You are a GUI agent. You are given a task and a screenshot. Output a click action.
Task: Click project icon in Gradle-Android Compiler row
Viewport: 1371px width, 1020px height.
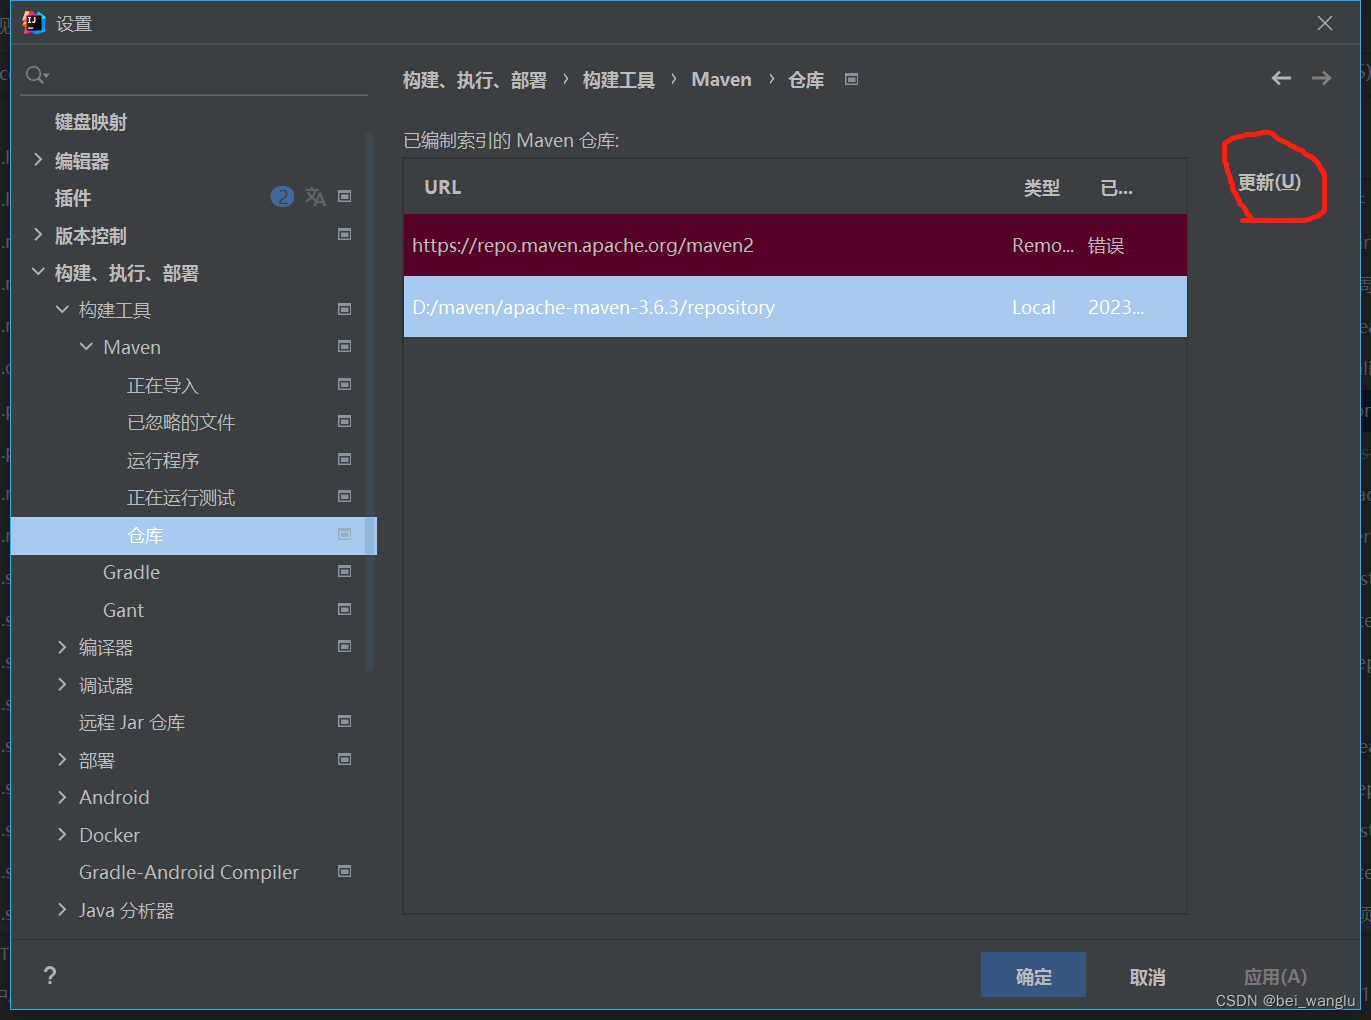click(x=345, y=872)
